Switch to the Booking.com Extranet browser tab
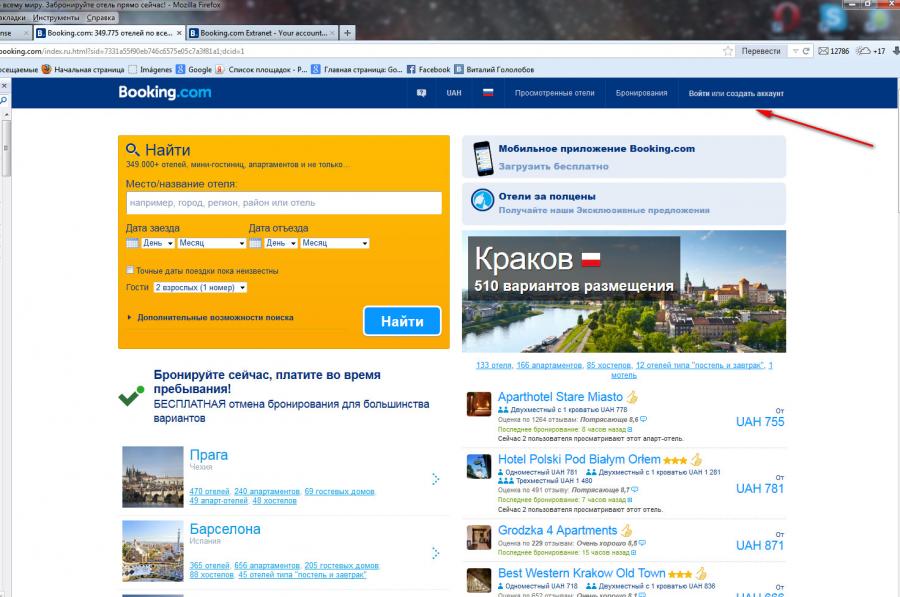This screenshot has width=900, height=597. (261, 31)
